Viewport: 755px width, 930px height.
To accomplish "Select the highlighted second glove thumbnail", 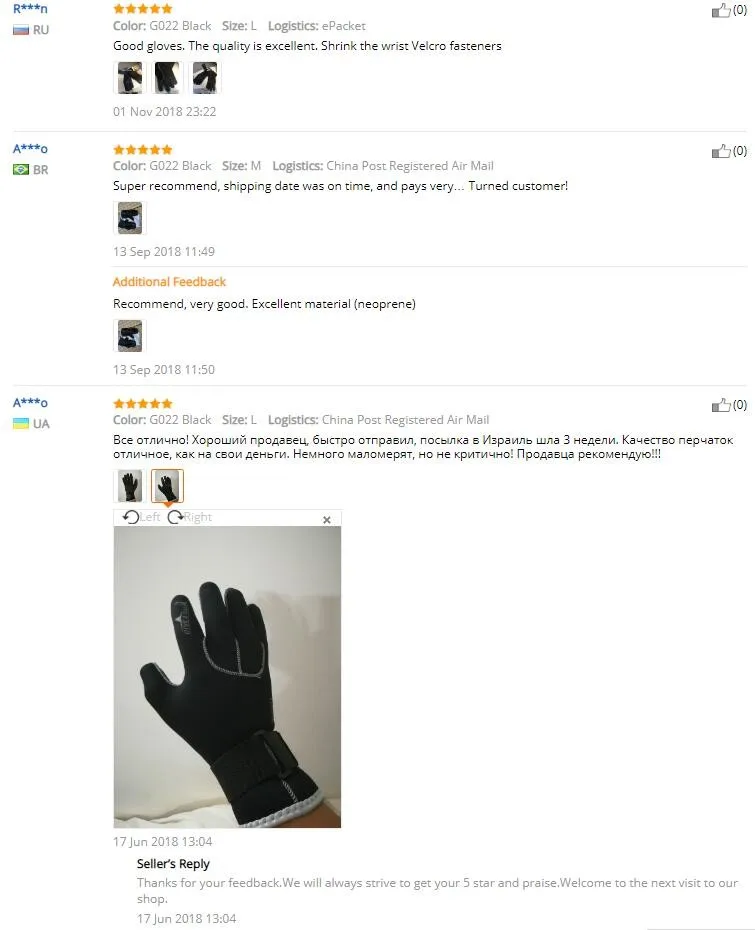I will [x=167, y=486].
